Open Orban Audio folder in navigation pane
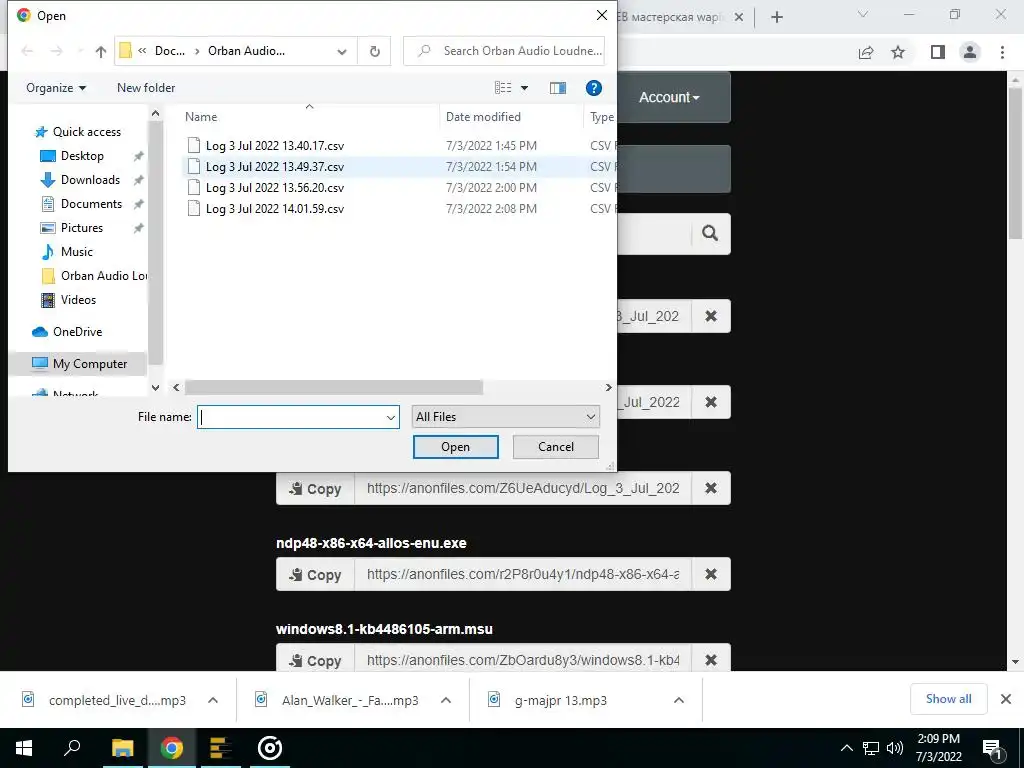This screenshot has height=768, width=1024. (93, 276)
